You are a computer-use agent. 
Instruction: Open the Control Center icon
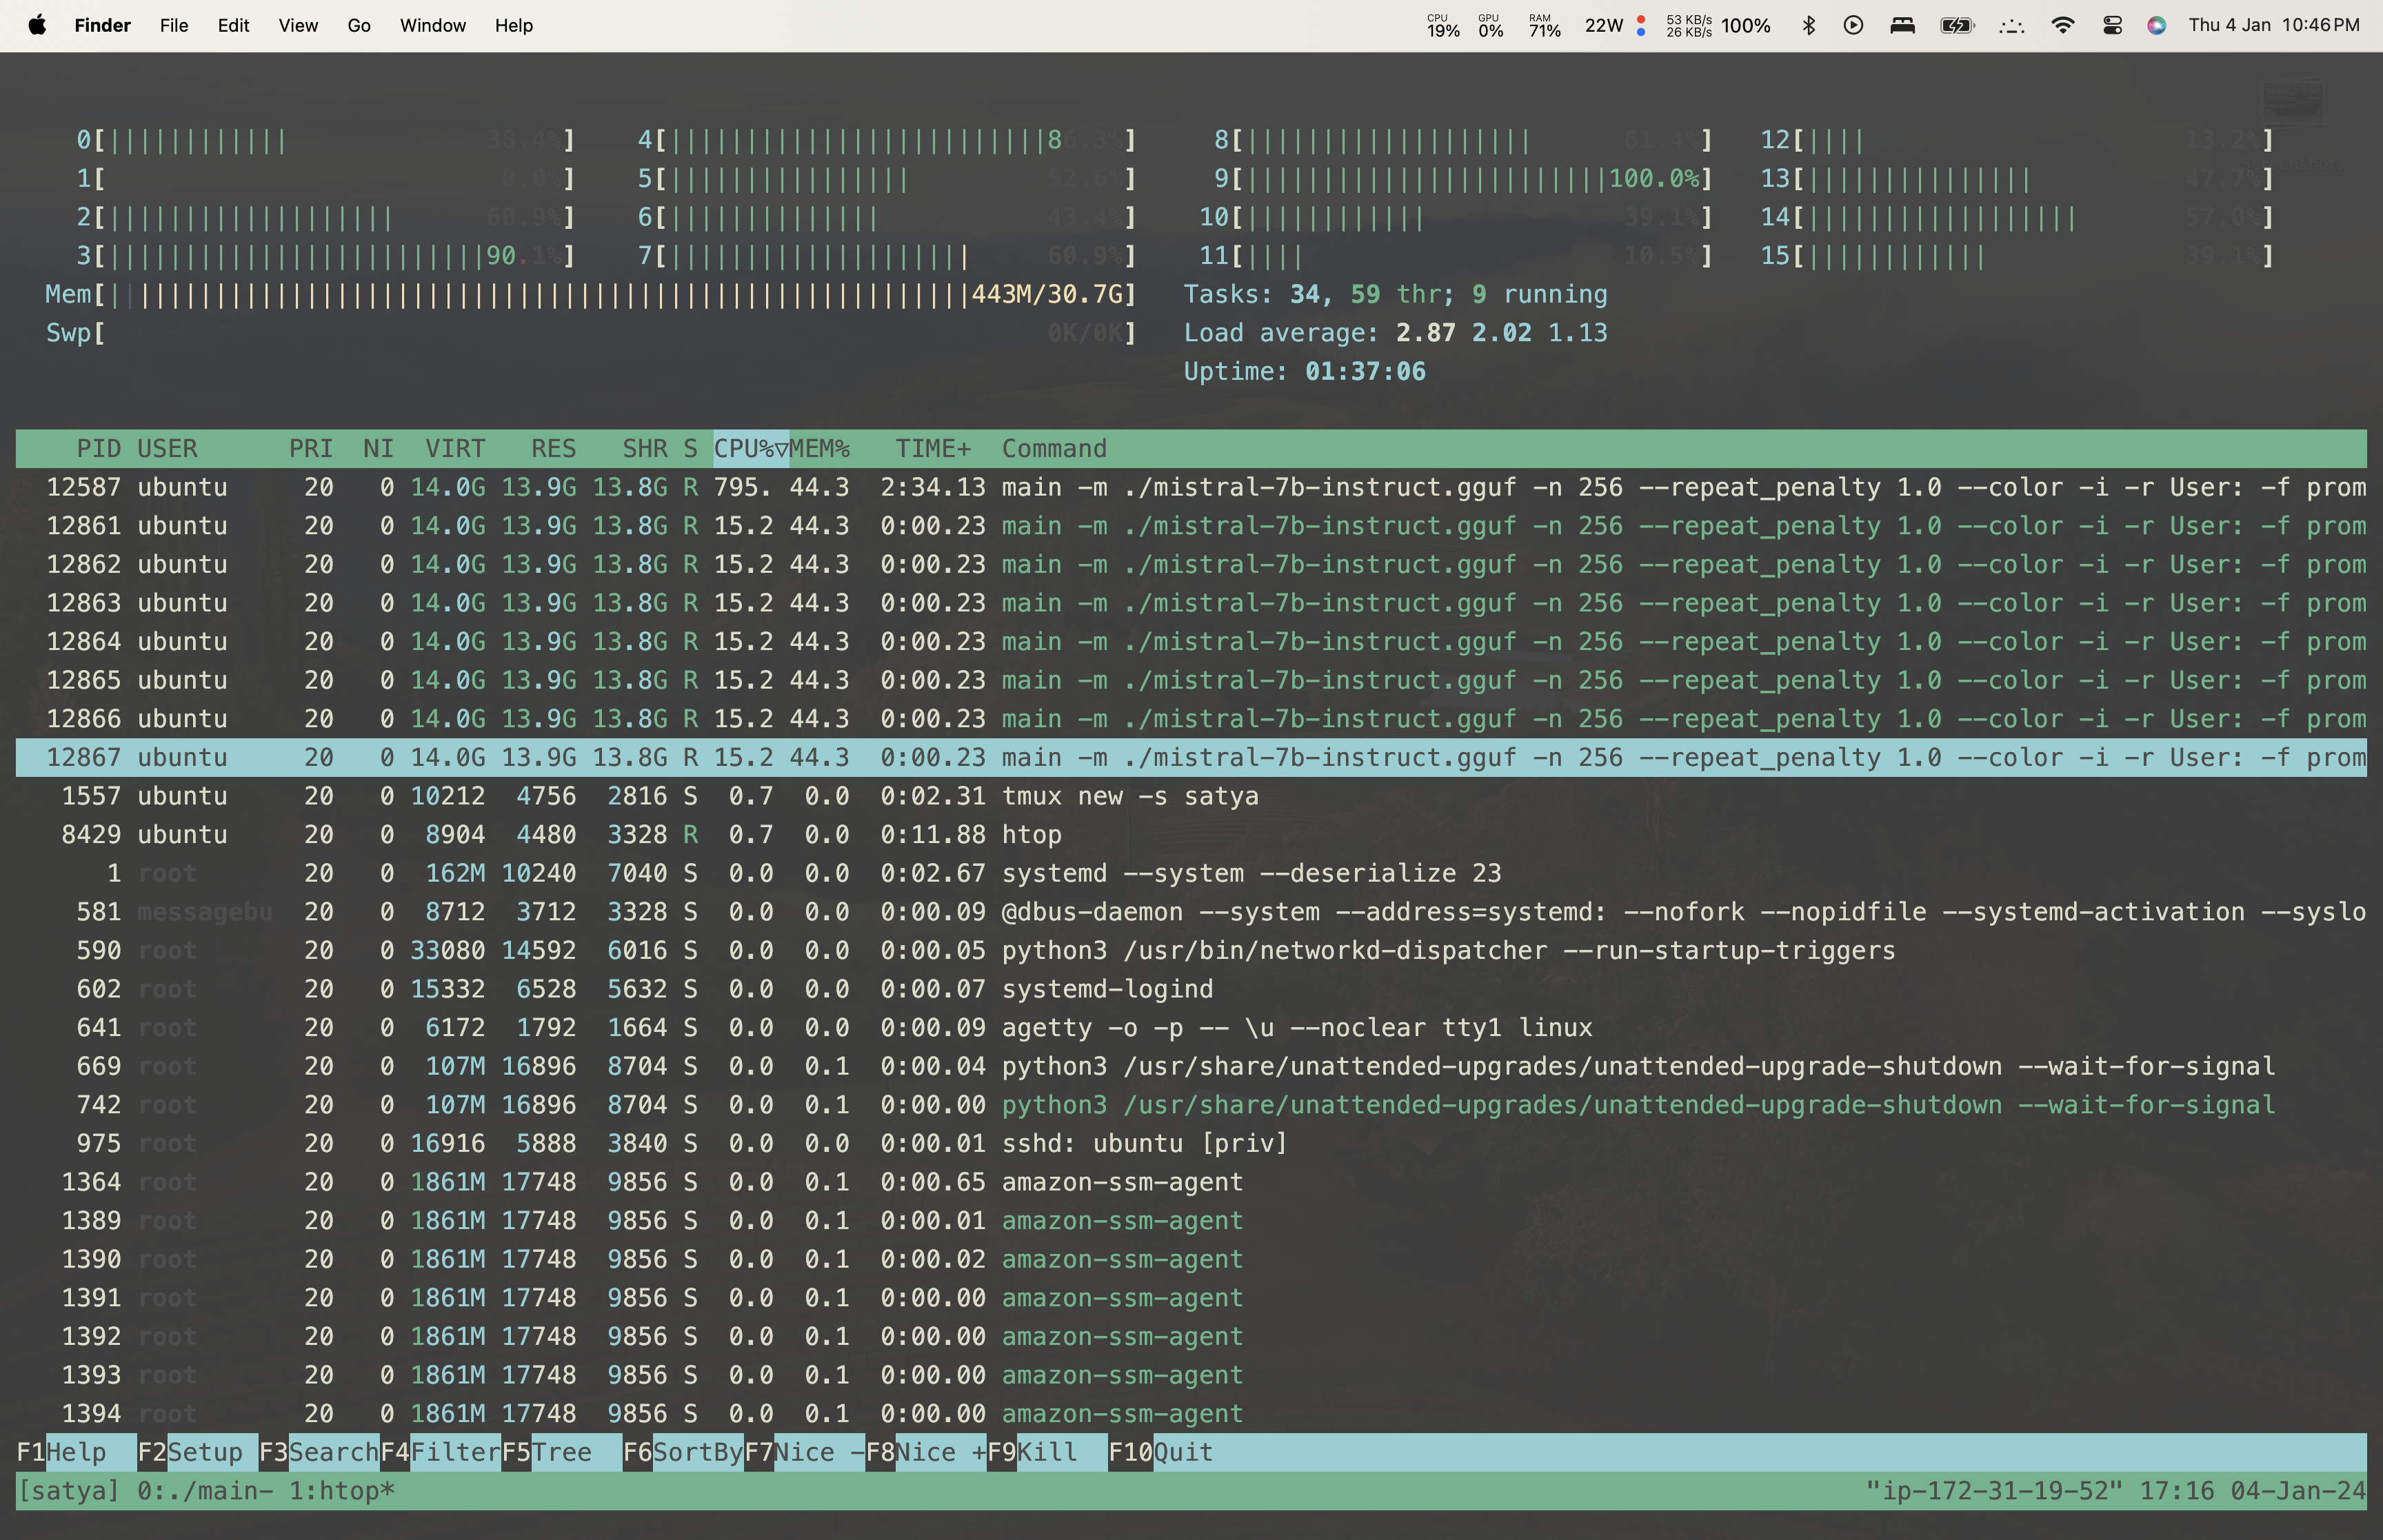pyautogui.click(x=2112, y=25)
